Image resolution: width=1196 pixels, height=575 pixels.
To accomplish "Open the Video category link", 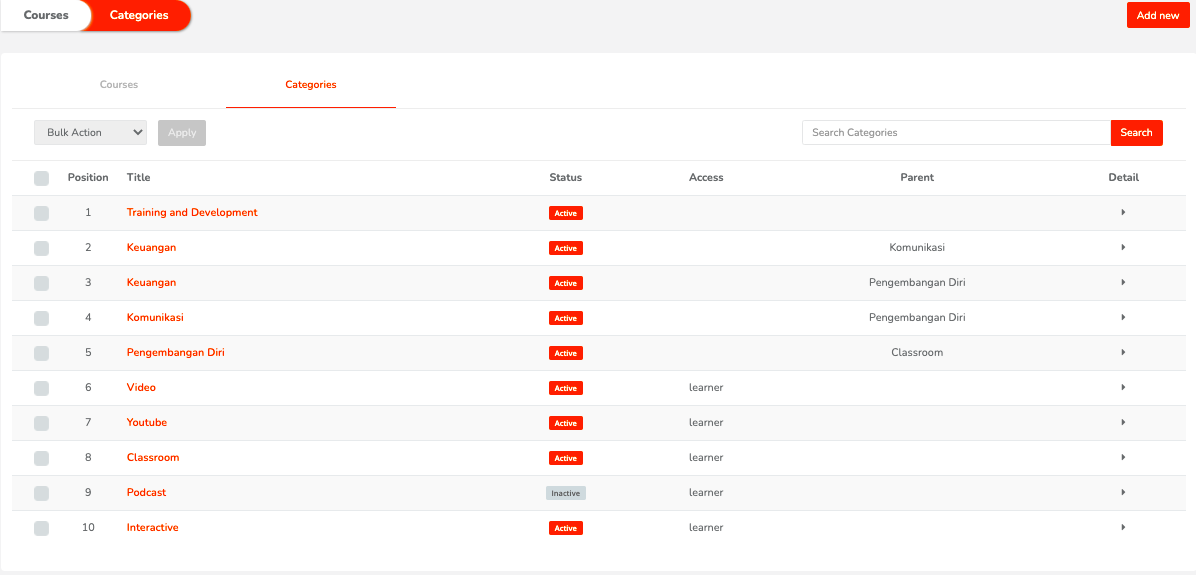I will (x=141, y=387).
